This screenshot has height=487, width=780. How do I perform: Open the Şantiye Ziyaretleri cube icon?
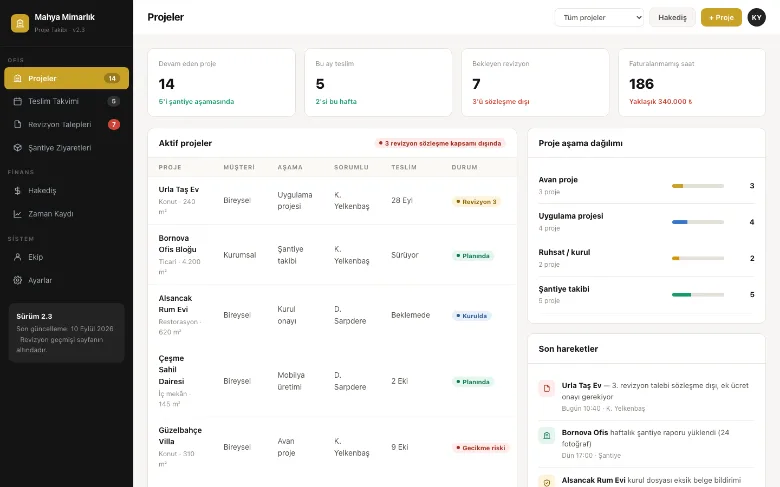[17, 148]
